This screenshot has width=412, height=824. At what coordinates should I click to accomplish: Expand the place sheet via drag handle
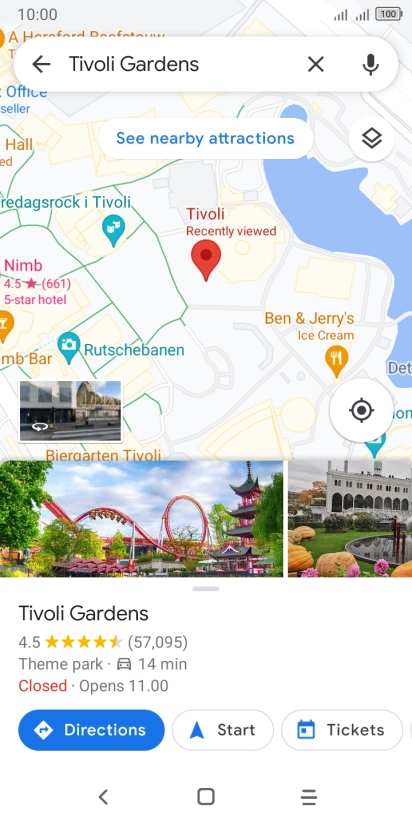point(206,589)
